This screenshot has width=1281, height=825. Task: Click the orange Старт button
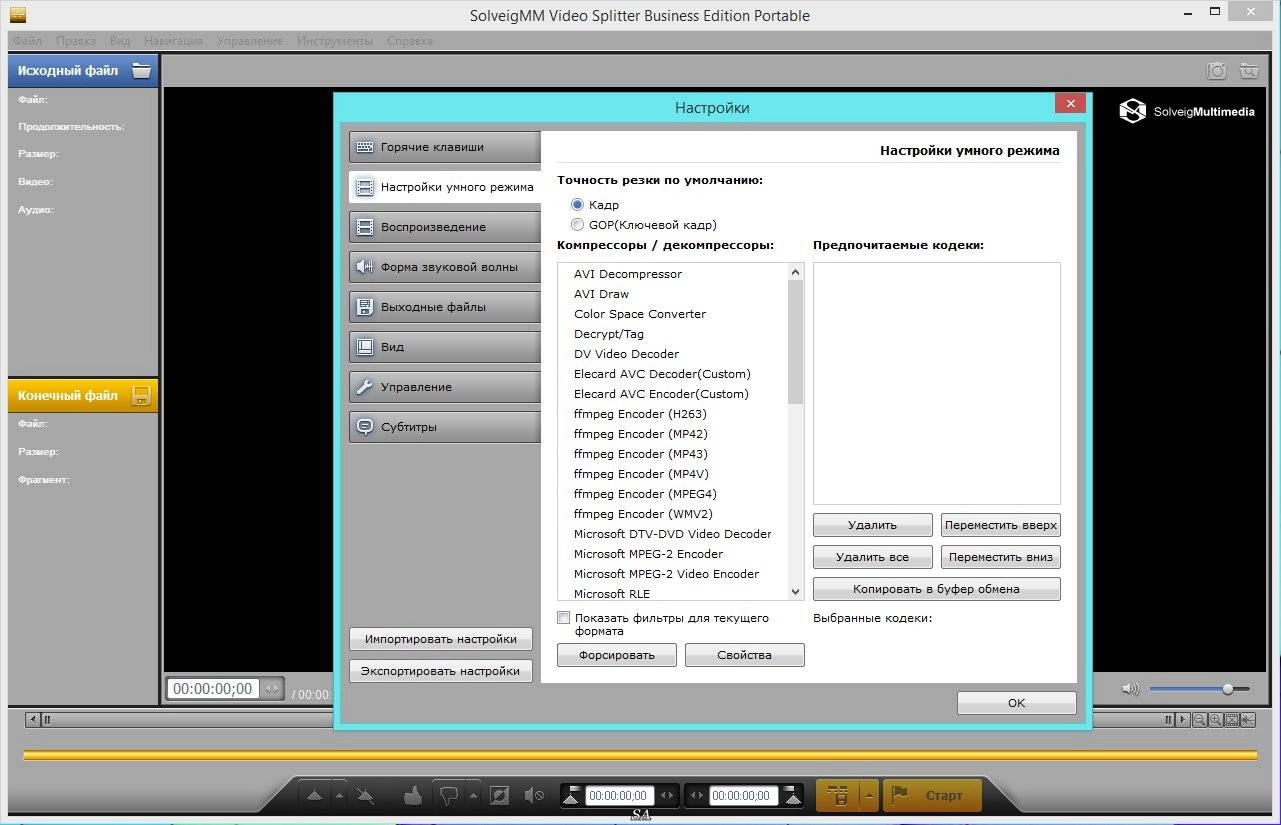pos(932,796)
